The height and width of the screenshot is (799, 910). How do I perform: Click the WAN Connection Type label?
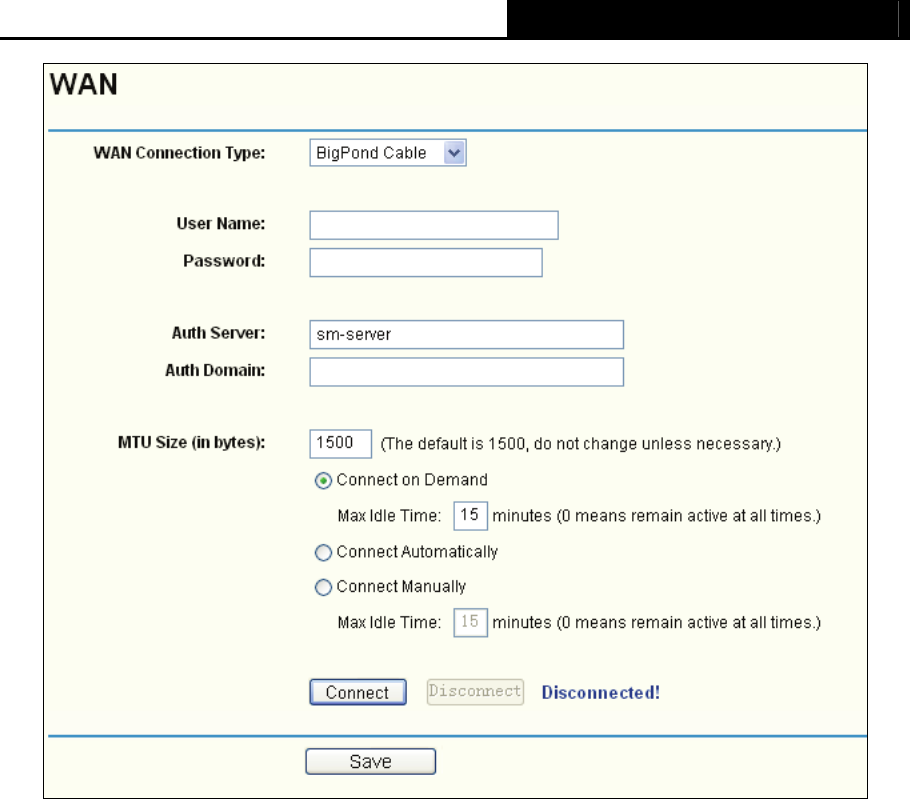click(x=179, y=153)
